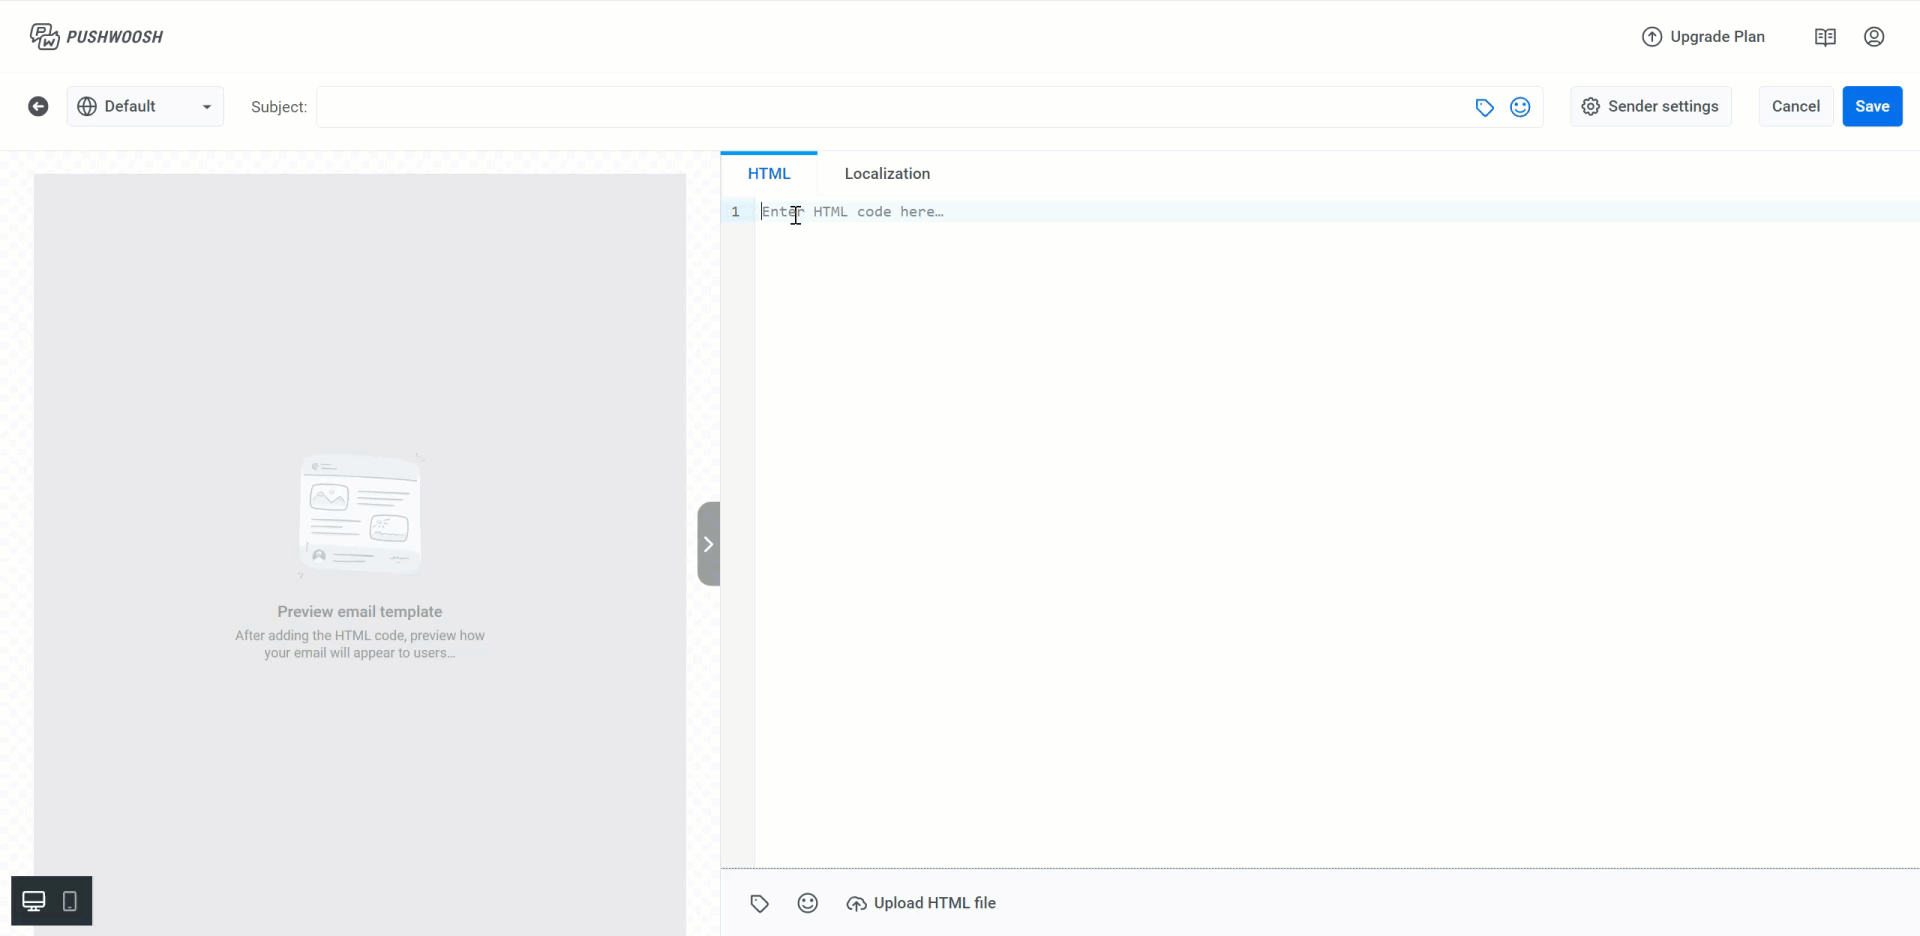Focus the Subject input field
This screenshot has height=936, width=1920.
point(890,107)
